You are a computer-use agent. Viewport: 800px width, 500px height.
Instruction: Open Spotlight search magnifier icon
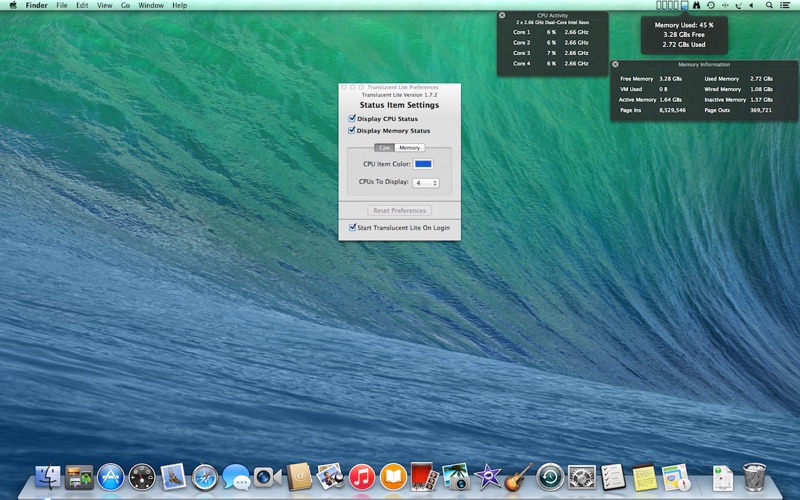[769, 5]
